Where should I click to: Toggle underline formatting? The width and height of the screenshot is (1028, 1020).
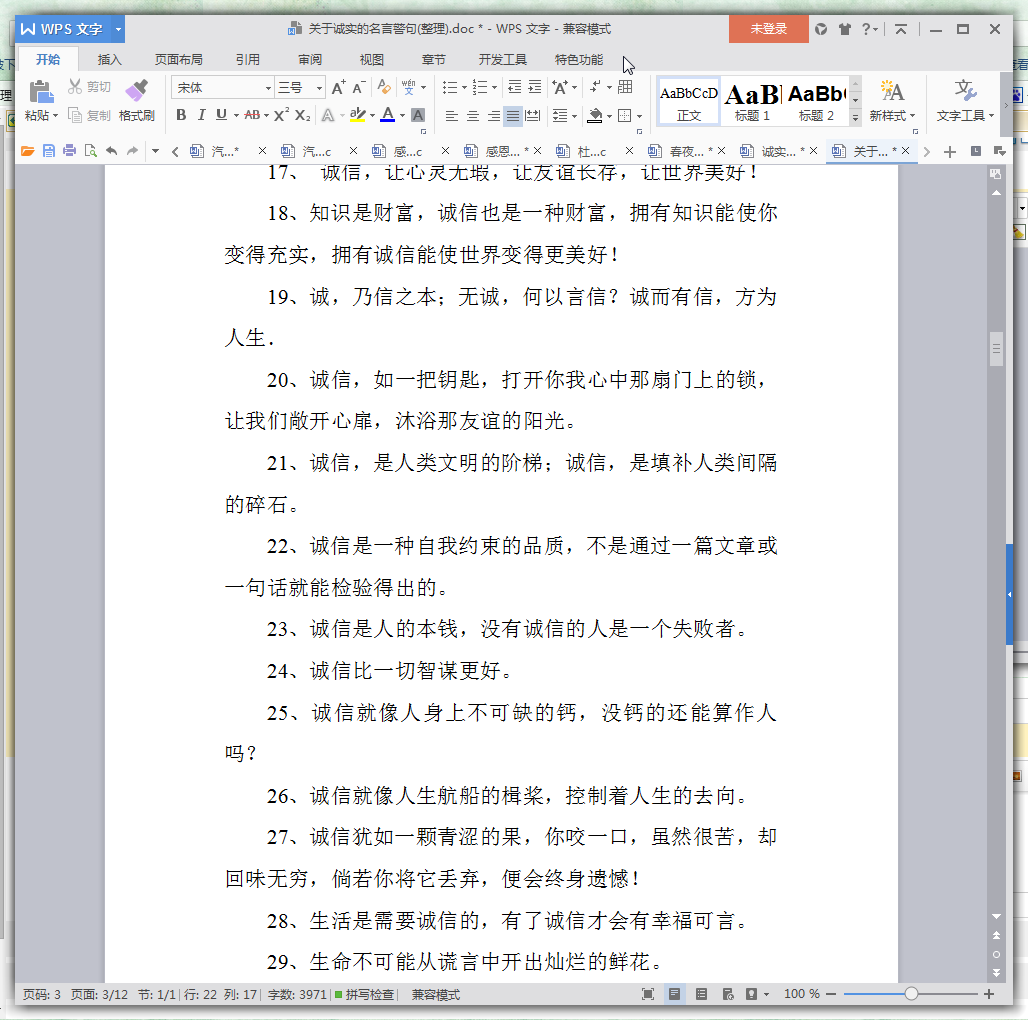(x=222, y=115)
